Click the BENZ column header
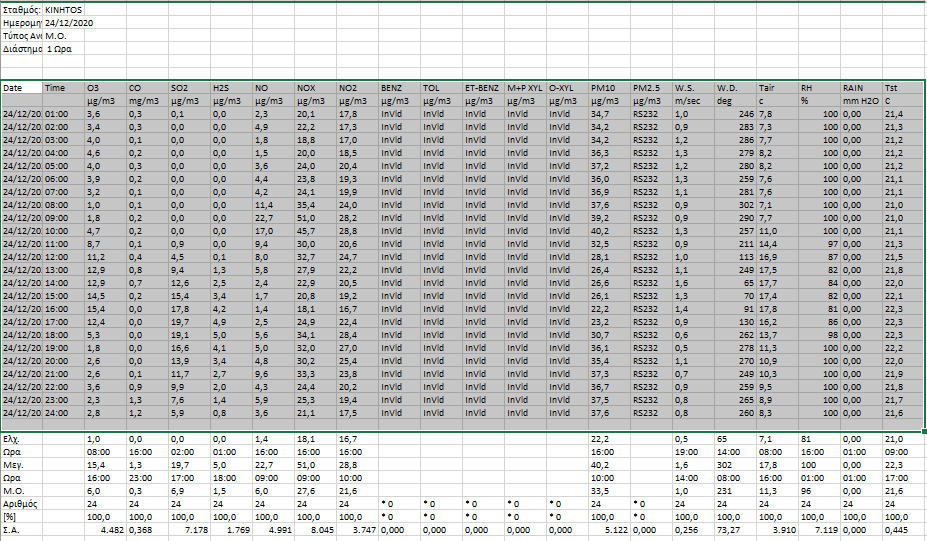 coord(399,88)
